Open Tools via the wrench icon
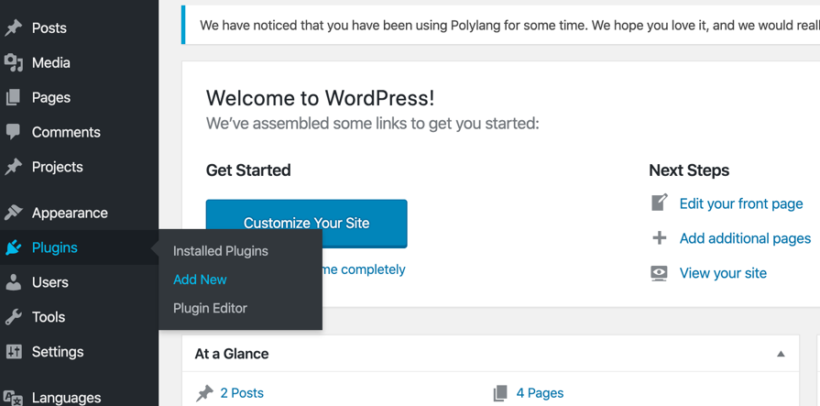Screen dimensions: 820x406 (14, 317)
